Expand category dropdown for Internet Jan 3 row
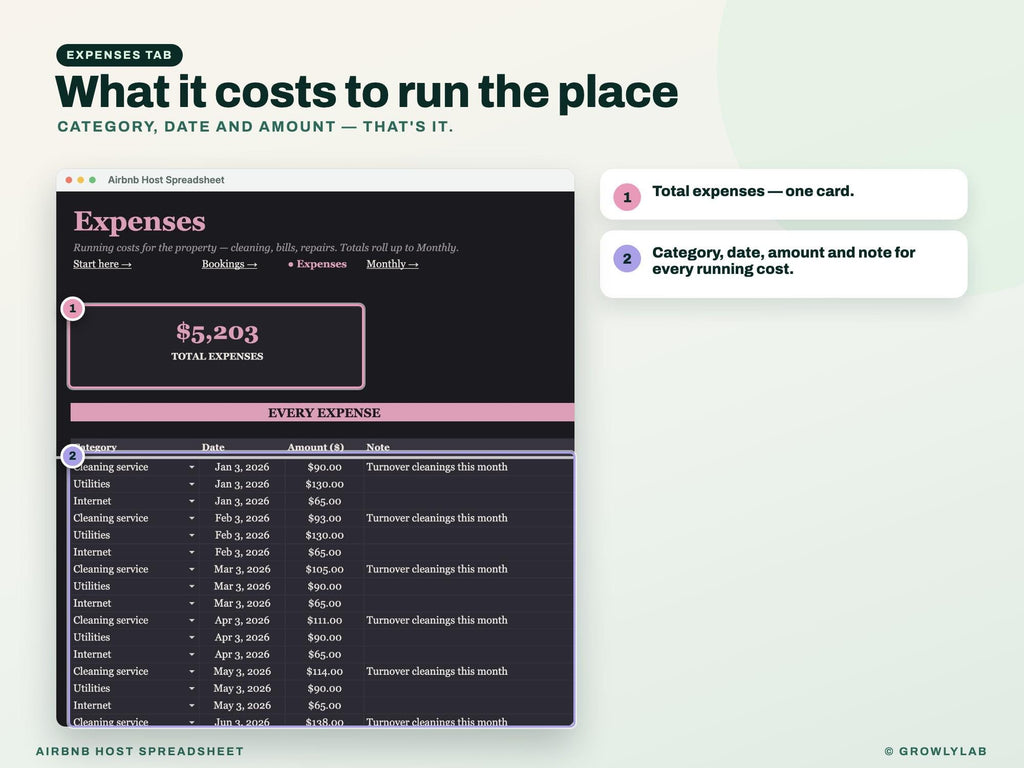1024x768 pixels. 191,501
